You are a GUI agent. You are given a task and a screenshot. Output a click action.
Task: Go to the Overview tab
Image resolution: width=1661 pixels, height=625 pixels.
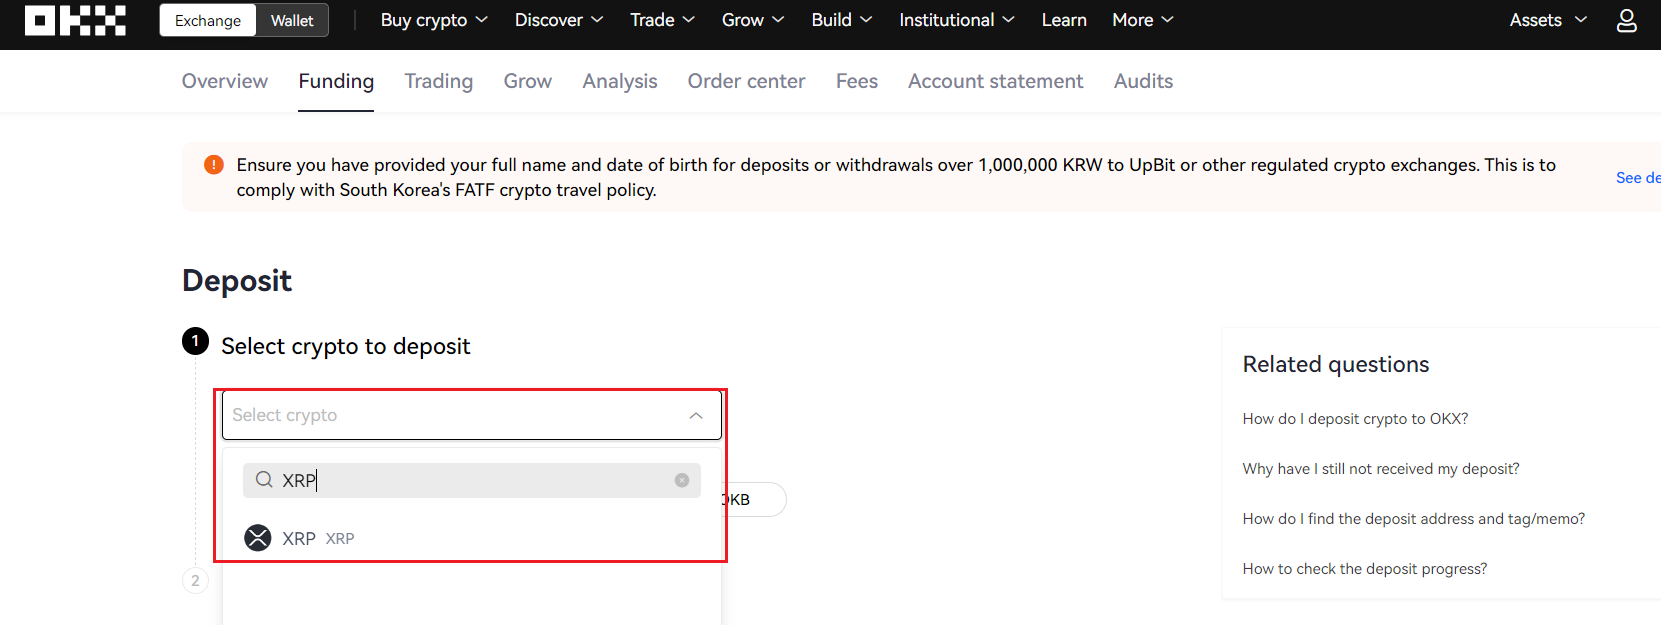(x=225, y=81)
